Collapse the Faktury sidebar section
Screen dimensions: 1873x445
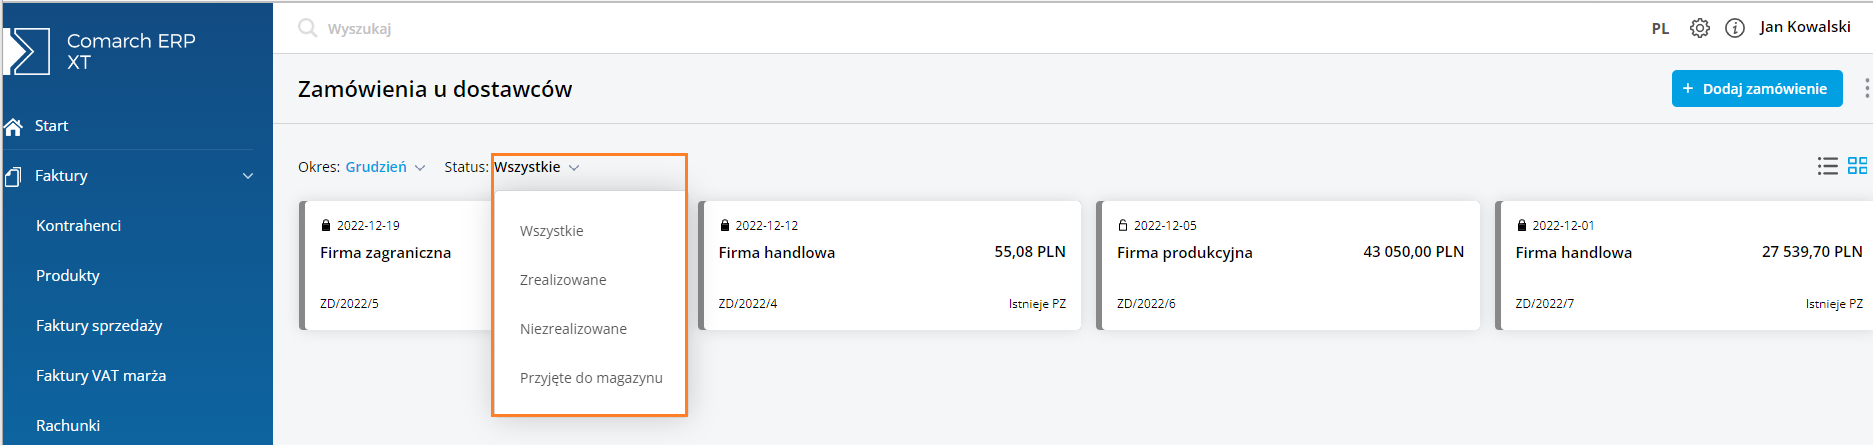click(x=248, y=176)
